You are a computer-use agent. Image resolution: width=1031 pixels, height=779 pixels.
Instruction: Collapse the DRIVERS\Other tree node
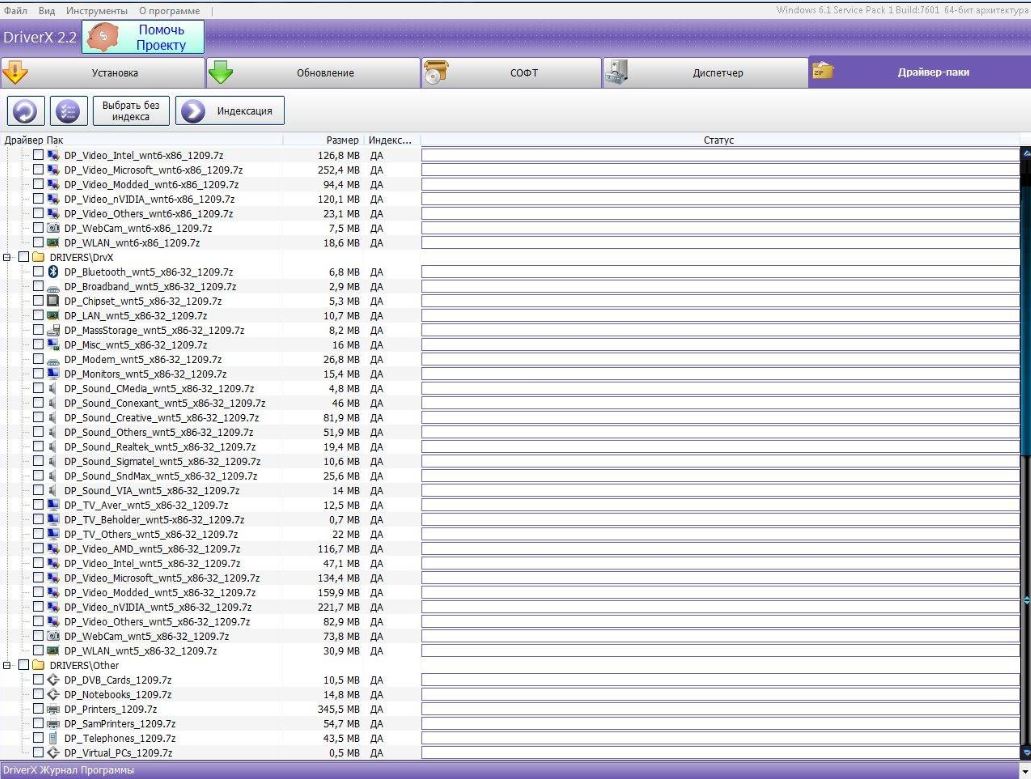point(8,665)
